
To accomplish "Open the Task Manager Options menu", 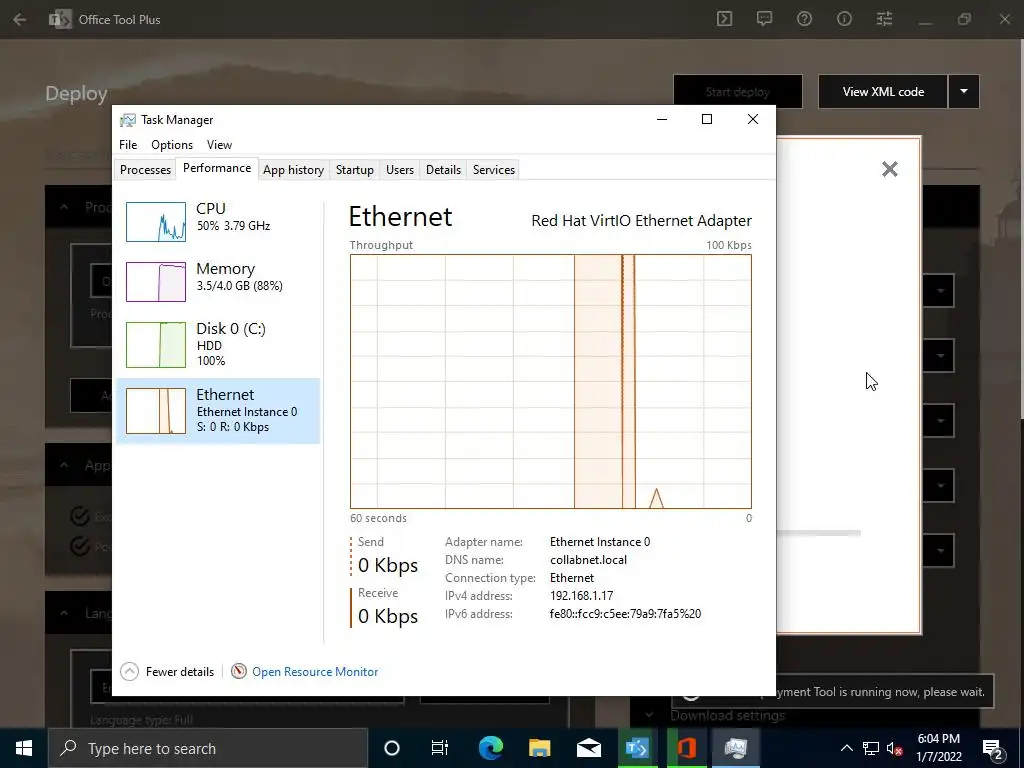I will [x=172, y=145].
